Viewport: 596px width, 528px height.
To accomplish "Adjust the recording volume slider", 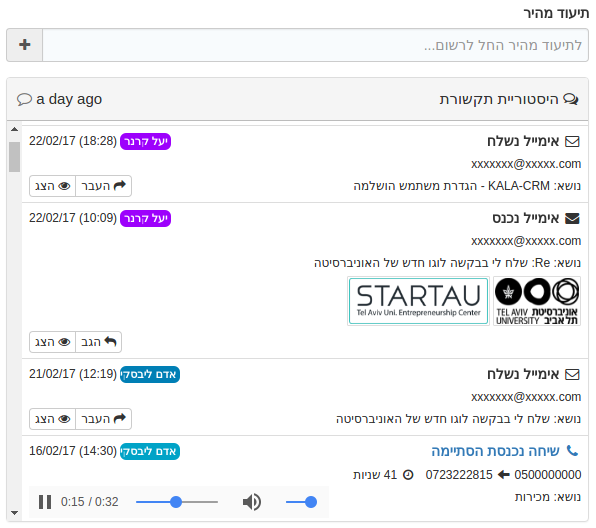I will click(x=301, y=502).
